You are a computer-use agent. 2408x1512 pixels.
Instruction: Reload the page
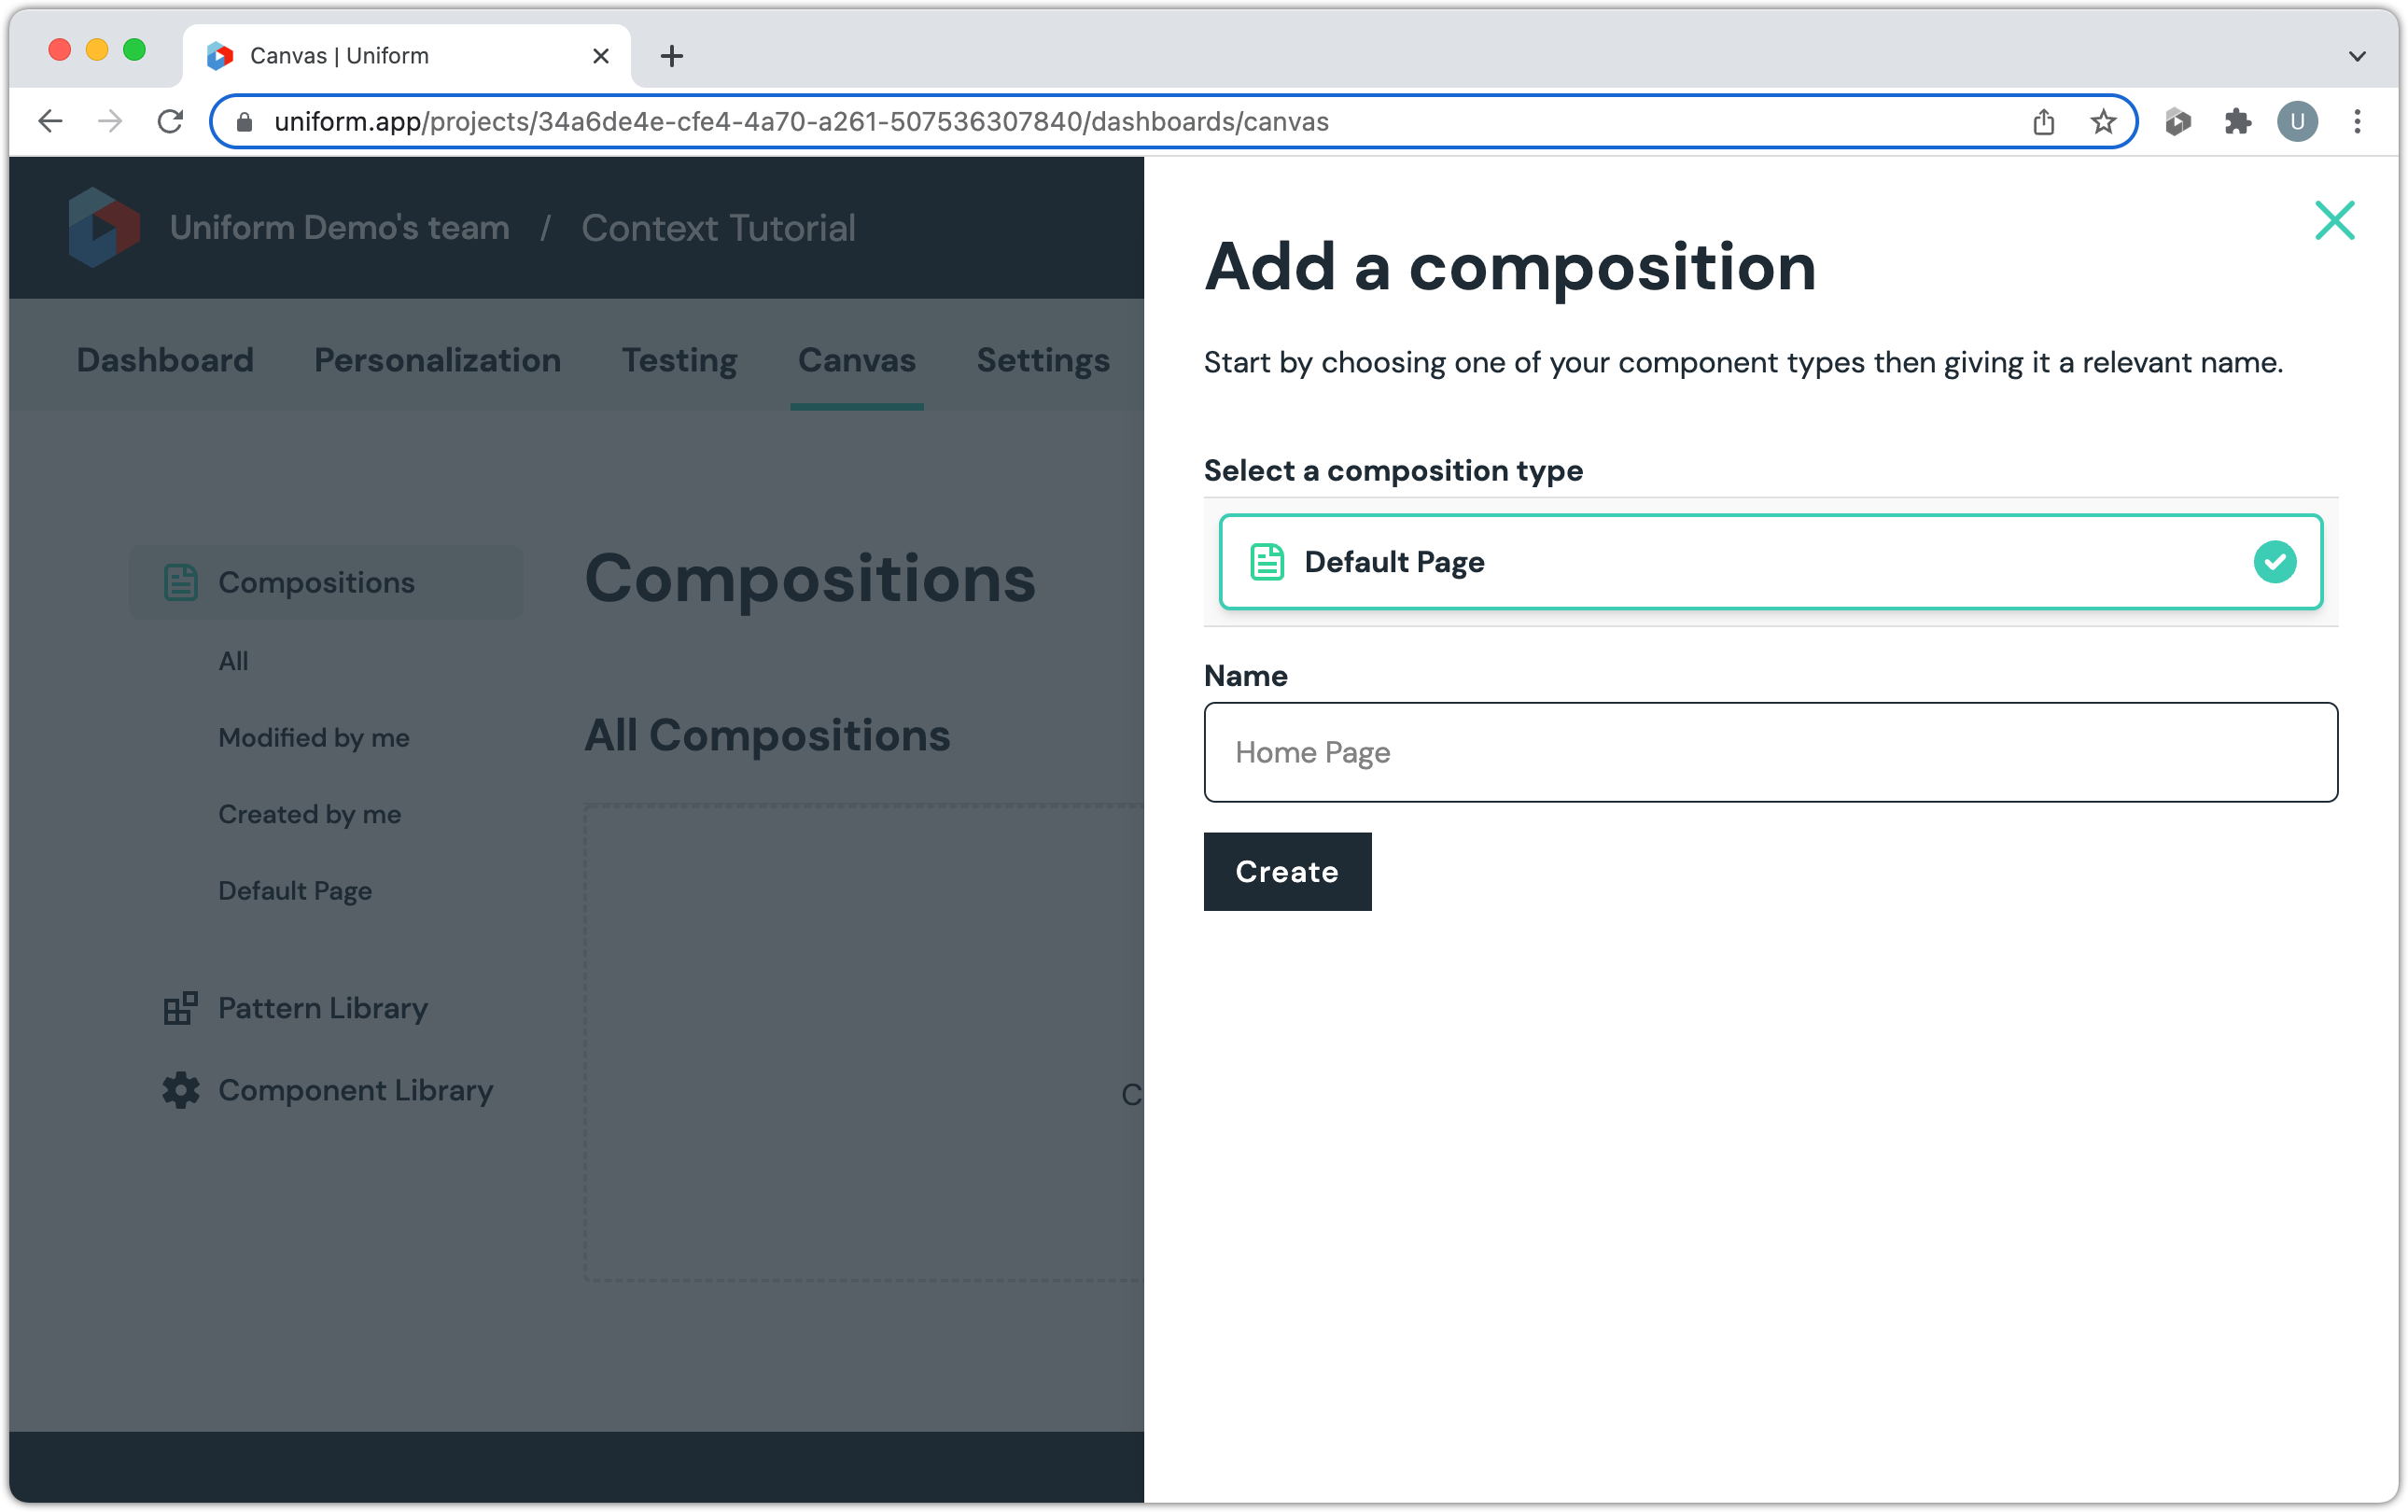[x=171, y=122]
